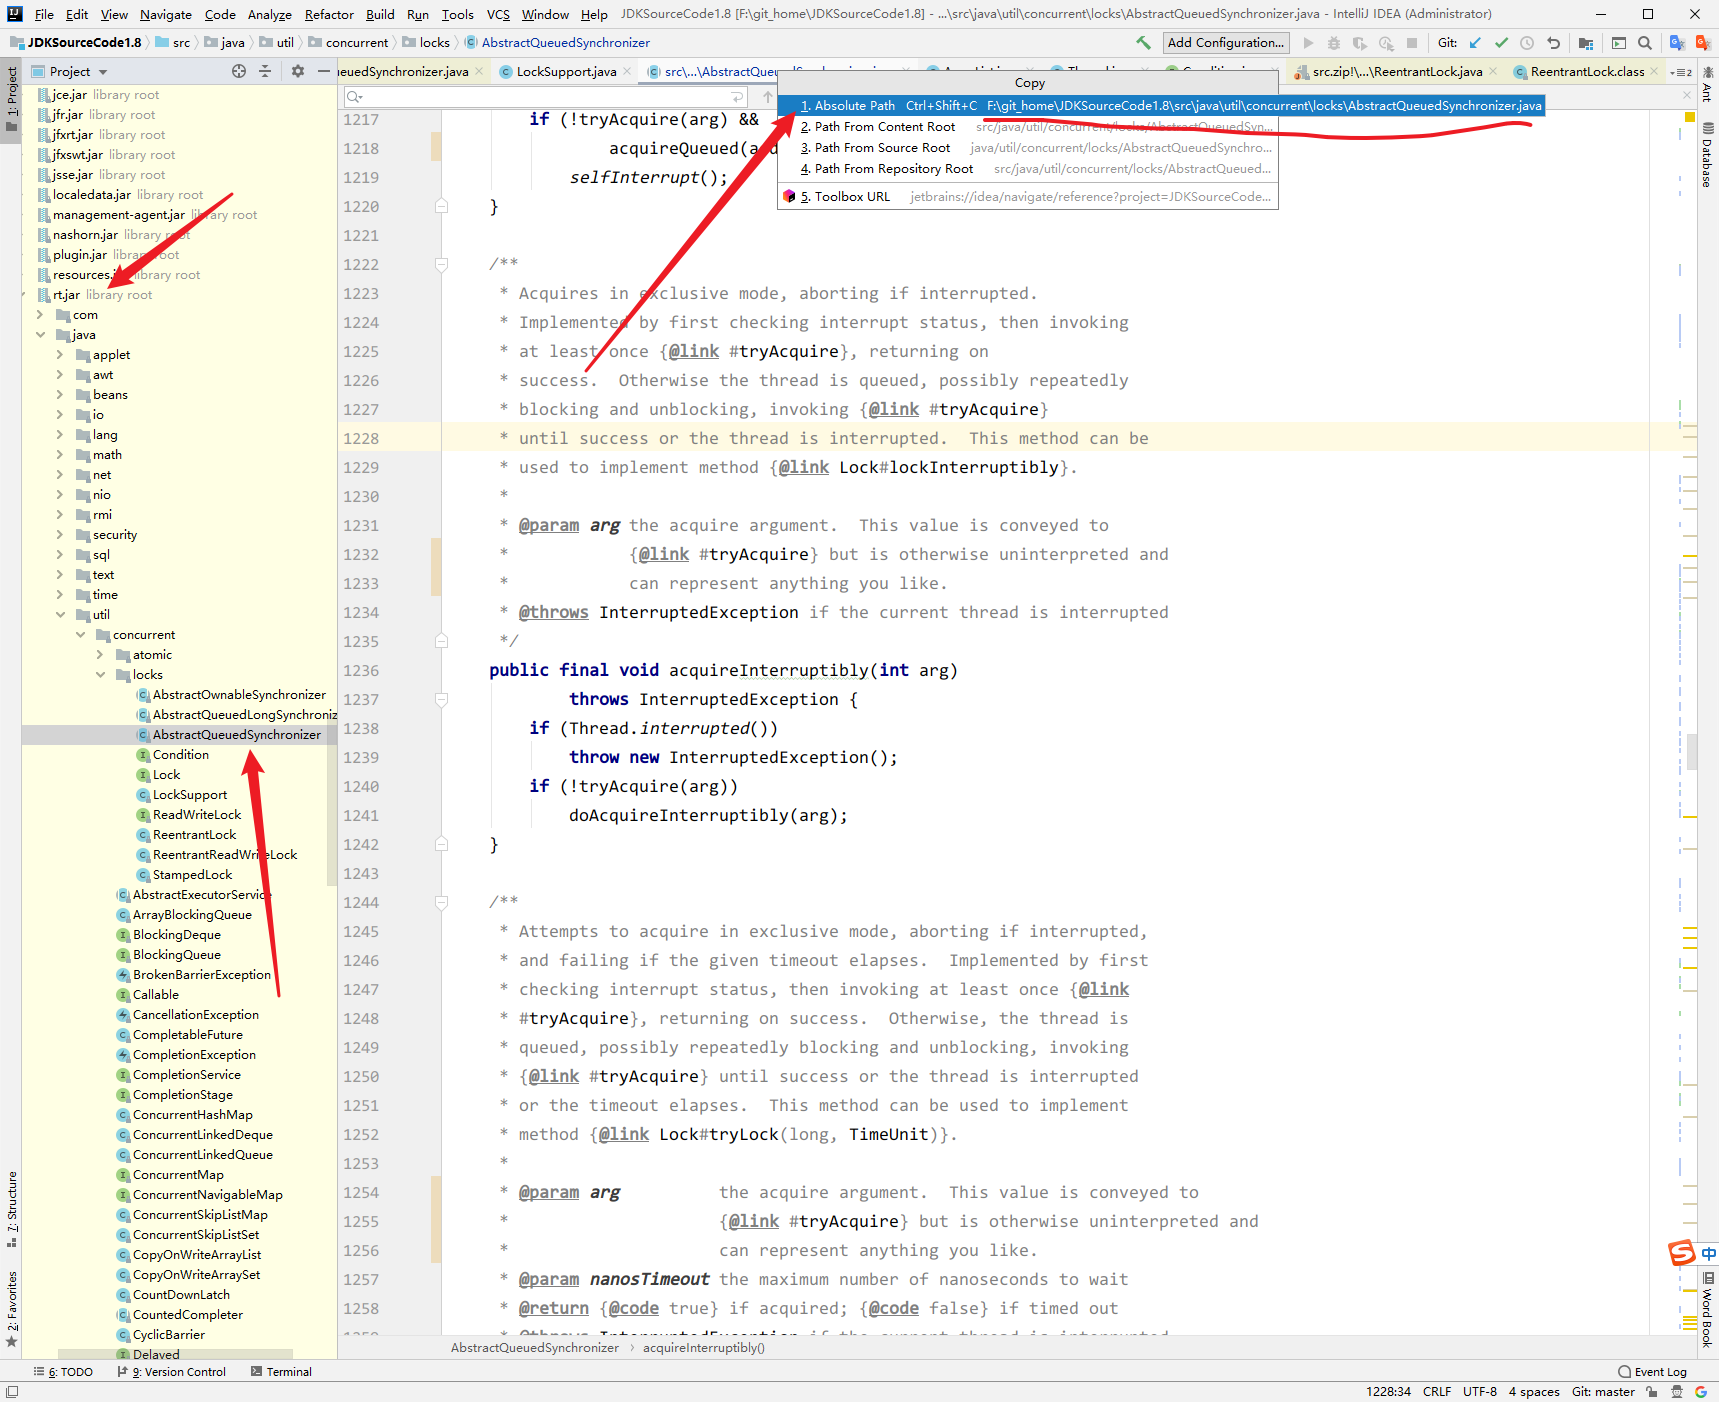Click the Stop square icon in toolbar

[1412, 43]
